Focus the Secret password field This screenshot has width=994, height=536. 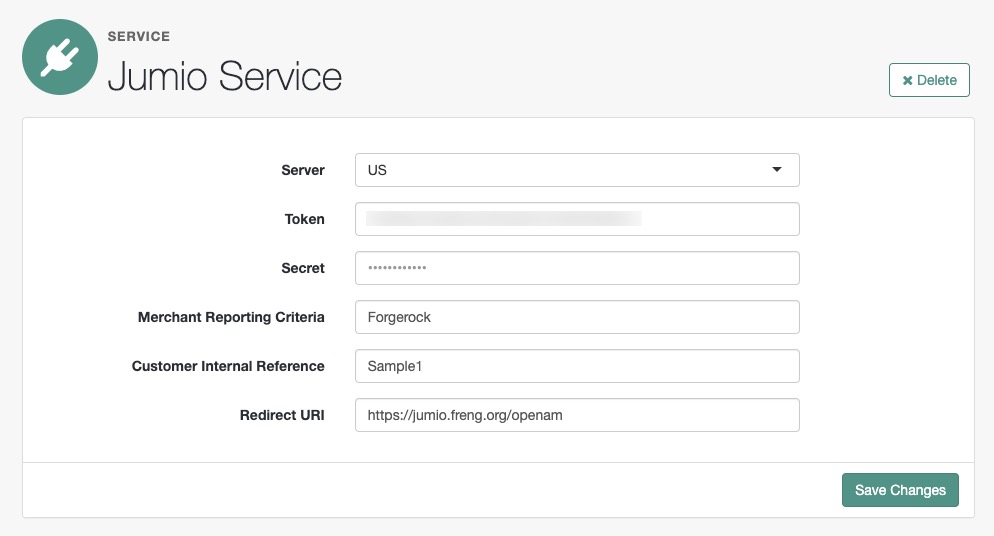point(577,268)
